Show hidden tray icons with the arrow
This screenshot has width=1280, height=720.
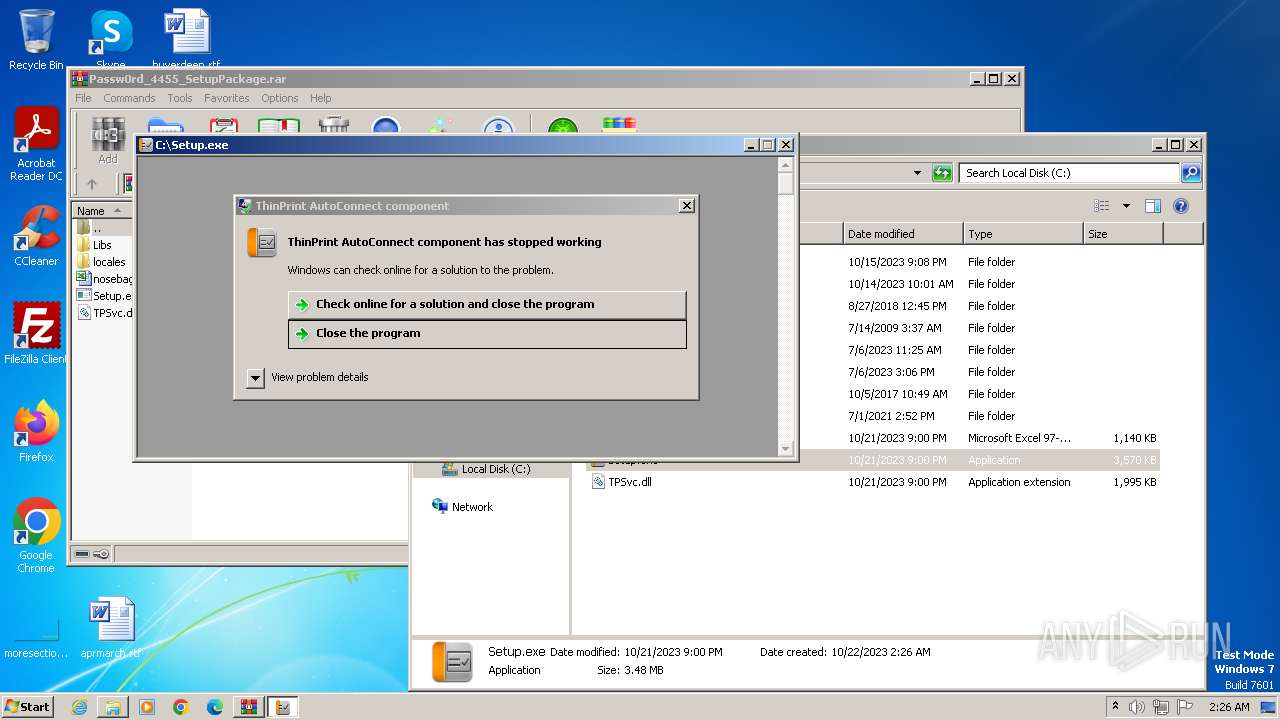[x=1115, y=707]
